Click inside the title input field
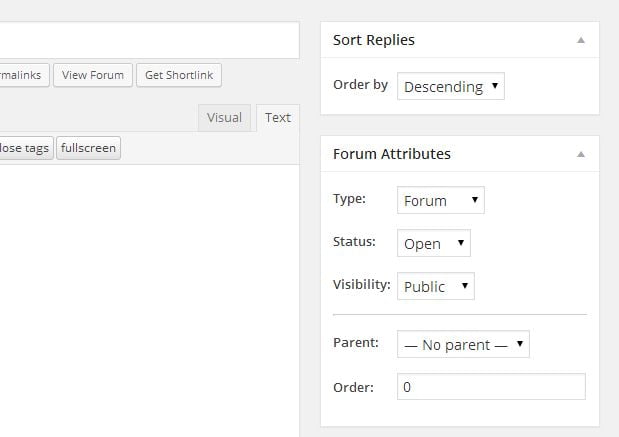 pyautogui.click(x=149, y=40)
